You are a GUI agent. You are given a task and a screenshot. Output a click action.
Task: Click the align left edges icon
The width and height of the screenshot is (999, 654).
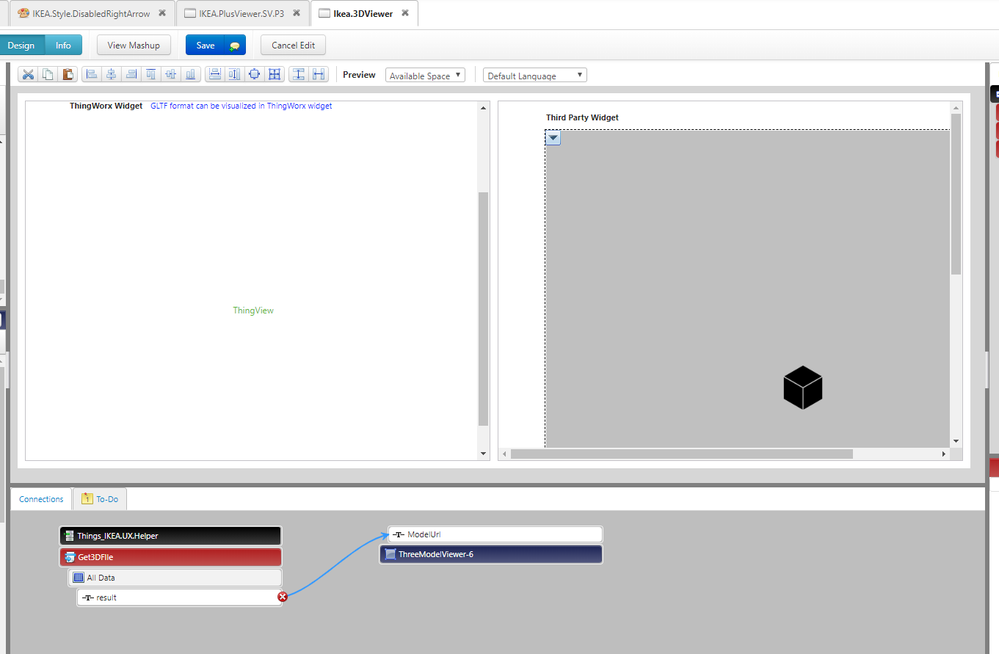[x=90, y=73]
